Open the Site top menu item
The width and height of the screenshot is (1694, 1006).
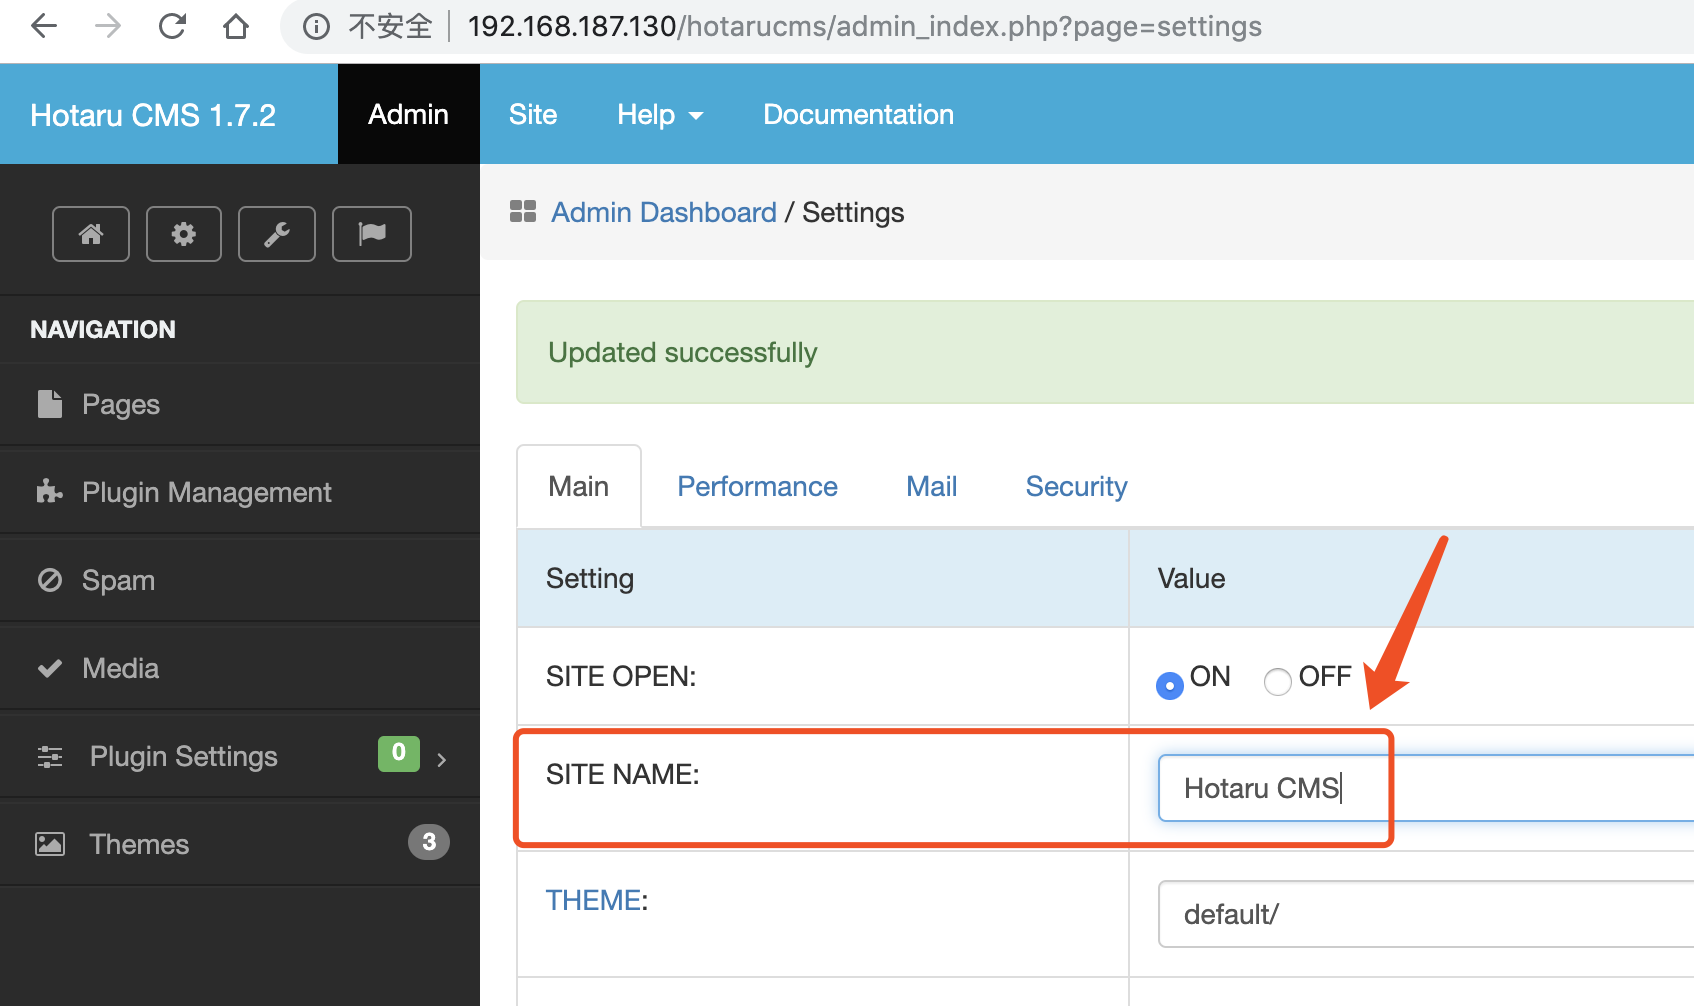[533, 115]
